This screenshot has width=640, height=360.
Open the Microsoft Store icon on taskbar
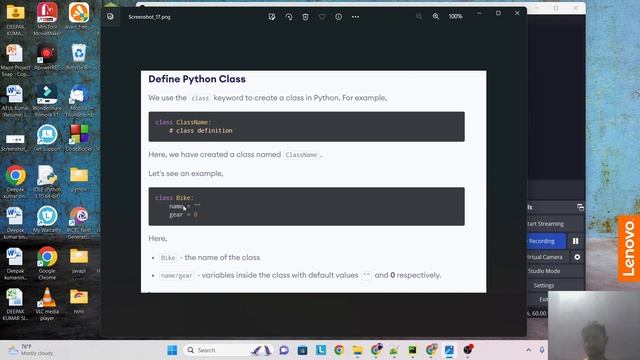(x=302, y=350)
